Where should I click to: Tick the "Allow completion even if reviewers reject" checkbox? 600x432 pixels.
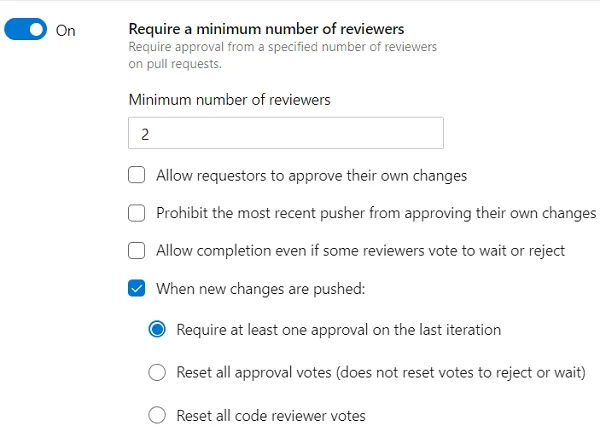point(137,250)
